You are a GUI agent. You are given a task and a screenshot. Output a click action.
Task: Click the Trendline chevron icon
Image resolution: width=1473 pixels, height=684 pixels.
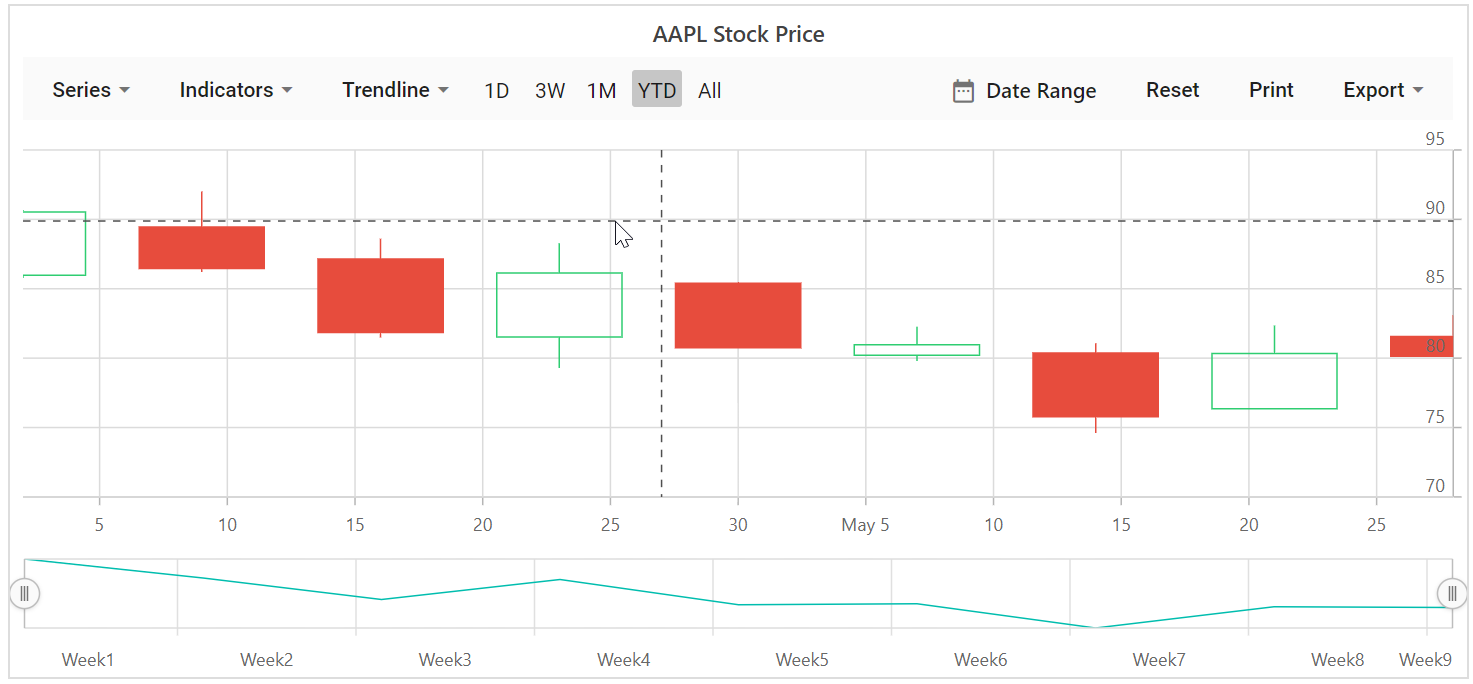[x=444, y=90]
